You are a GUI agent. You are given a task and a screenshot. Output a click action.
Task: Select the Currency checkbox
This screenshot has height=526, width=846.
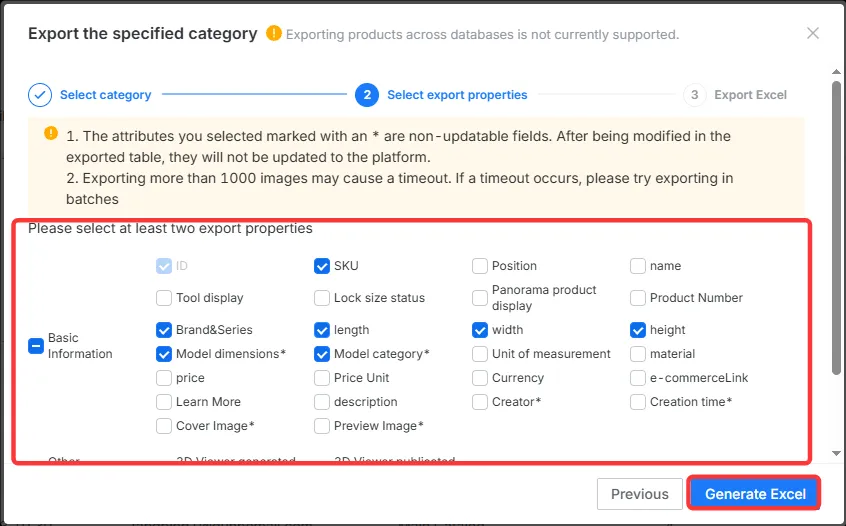tap(480, 378)
